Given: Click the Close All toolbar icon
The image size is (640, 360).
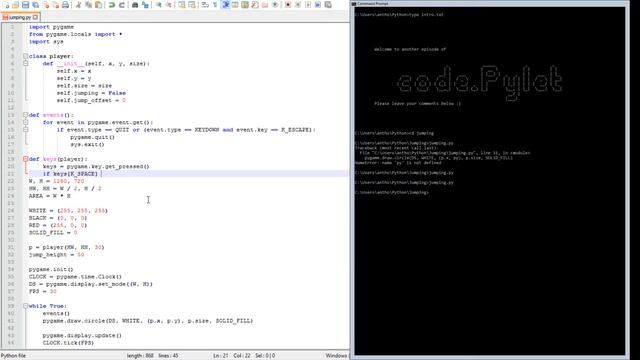Looking at the screenshot, I should point(55,5).
